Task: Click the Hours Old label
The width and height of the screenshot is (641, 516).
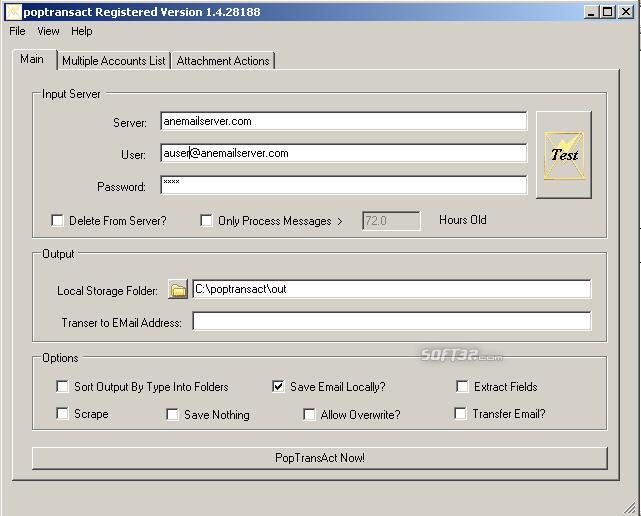Action: coord(463,220)
